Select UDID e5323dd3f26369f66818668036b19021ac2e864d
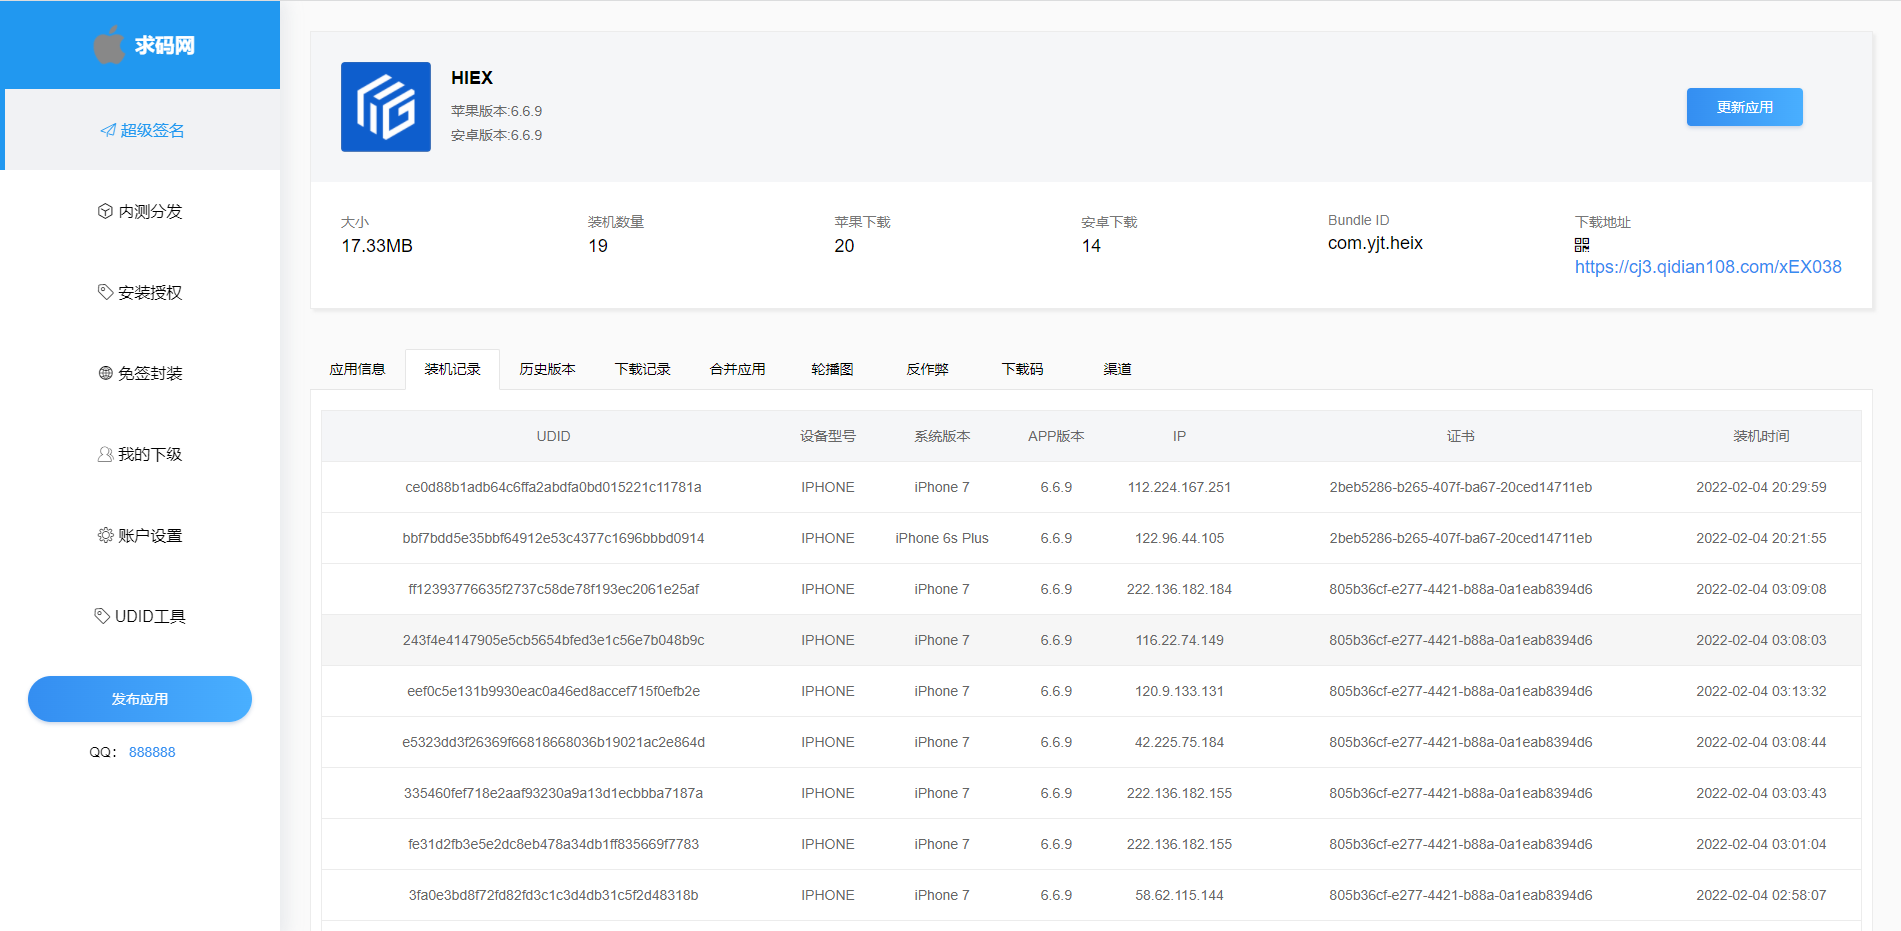Image resolution: width=1901 pixels, height=931 pixels. [553, 742]
